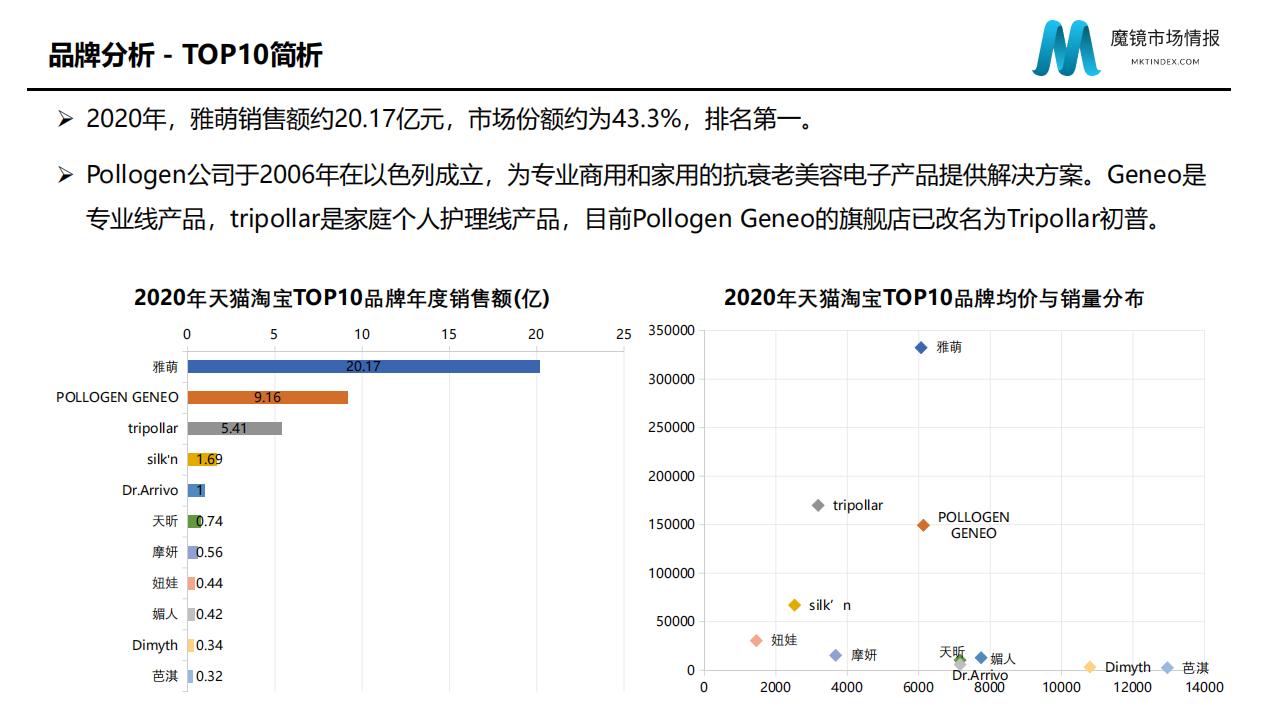Select the slide title 品牌分析 - TOP10简析

tap(185, 54)
